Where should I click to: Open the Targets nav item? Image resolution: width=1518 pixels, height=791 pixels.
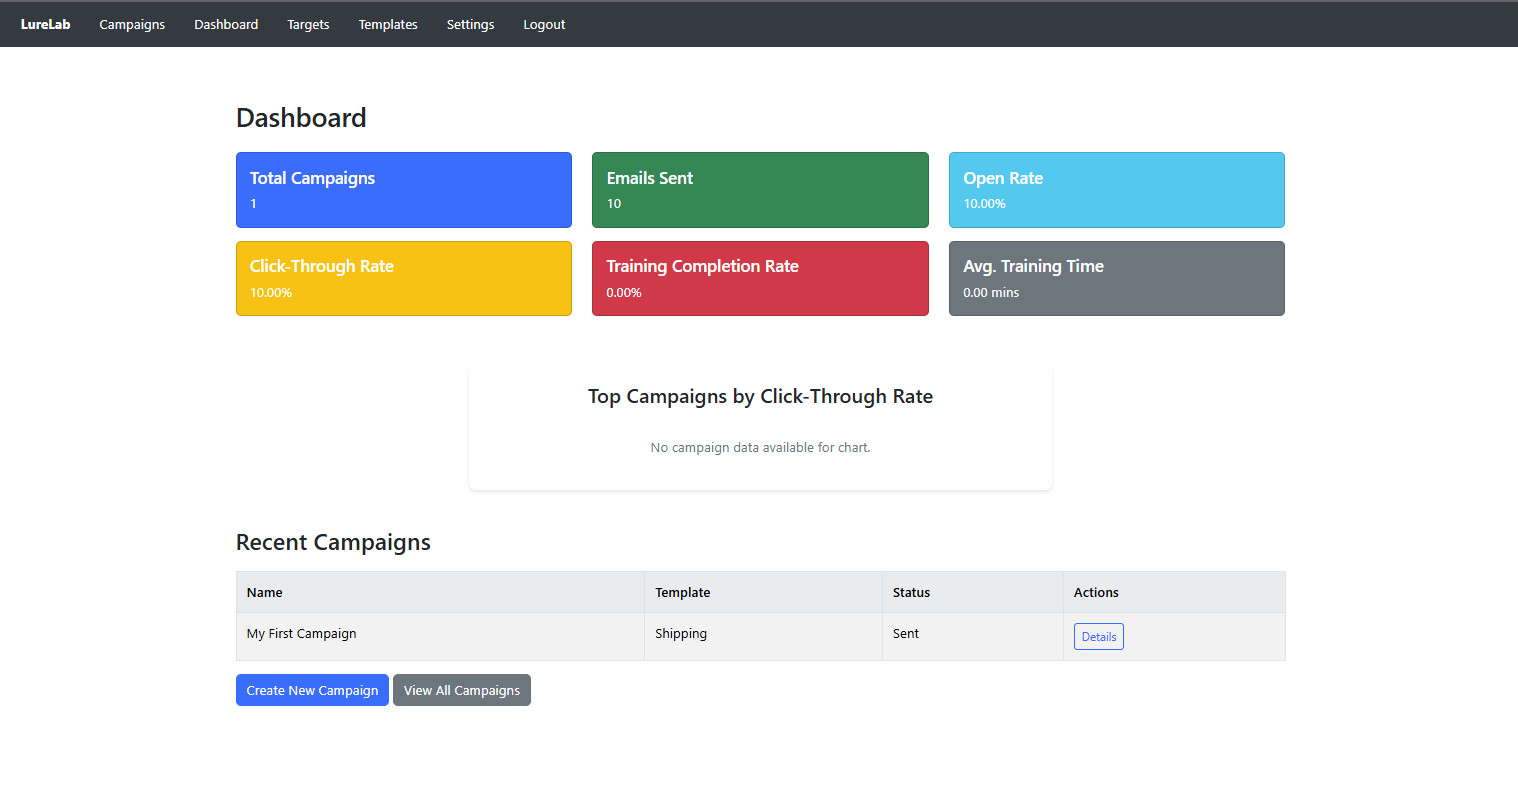308,25
